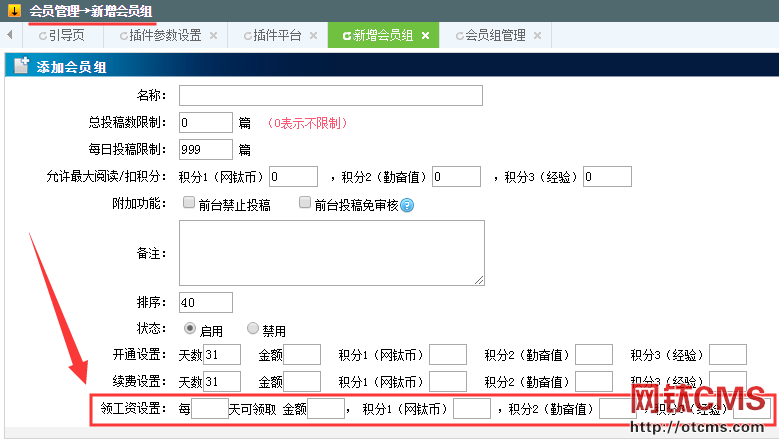The height and width of the screenshot is (443, 779).
Task: Click the 领工资设置 days interval field
Action: 210,408
